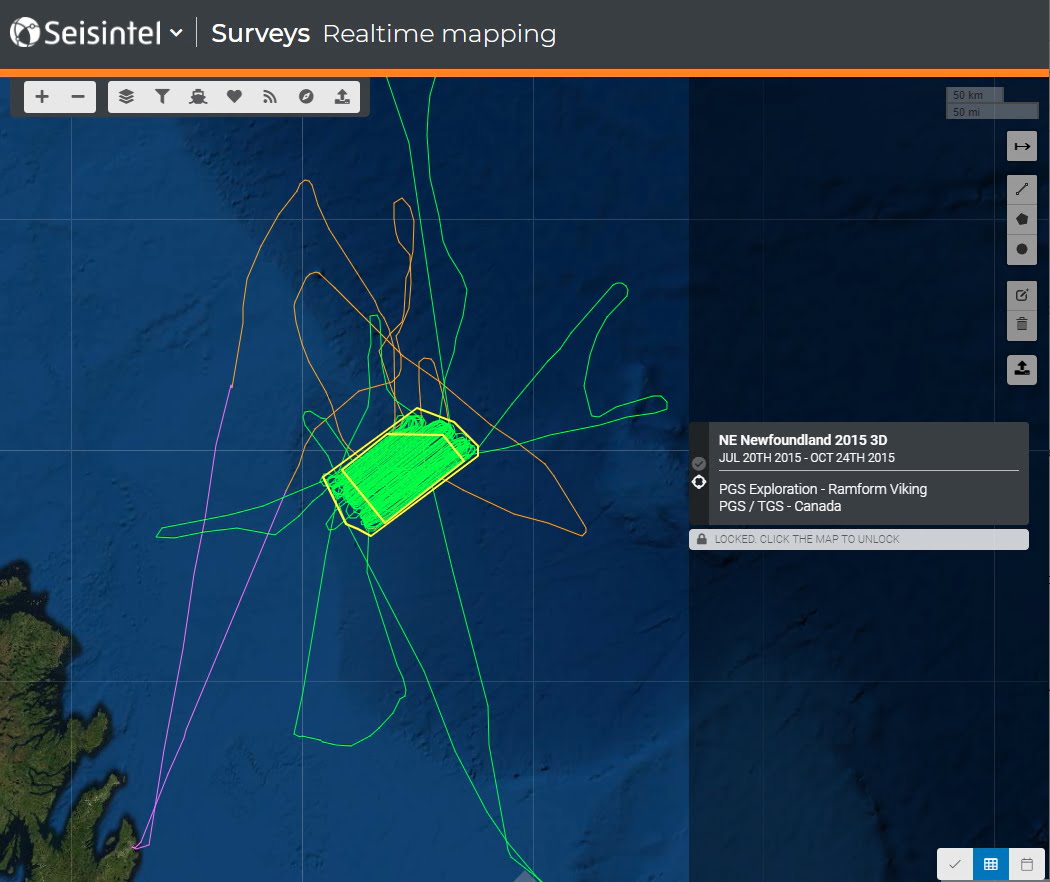This screenshot has width=1050, height=882.
Task: Expand the measurement arrow panel on the right
Action: [1021, 146]
